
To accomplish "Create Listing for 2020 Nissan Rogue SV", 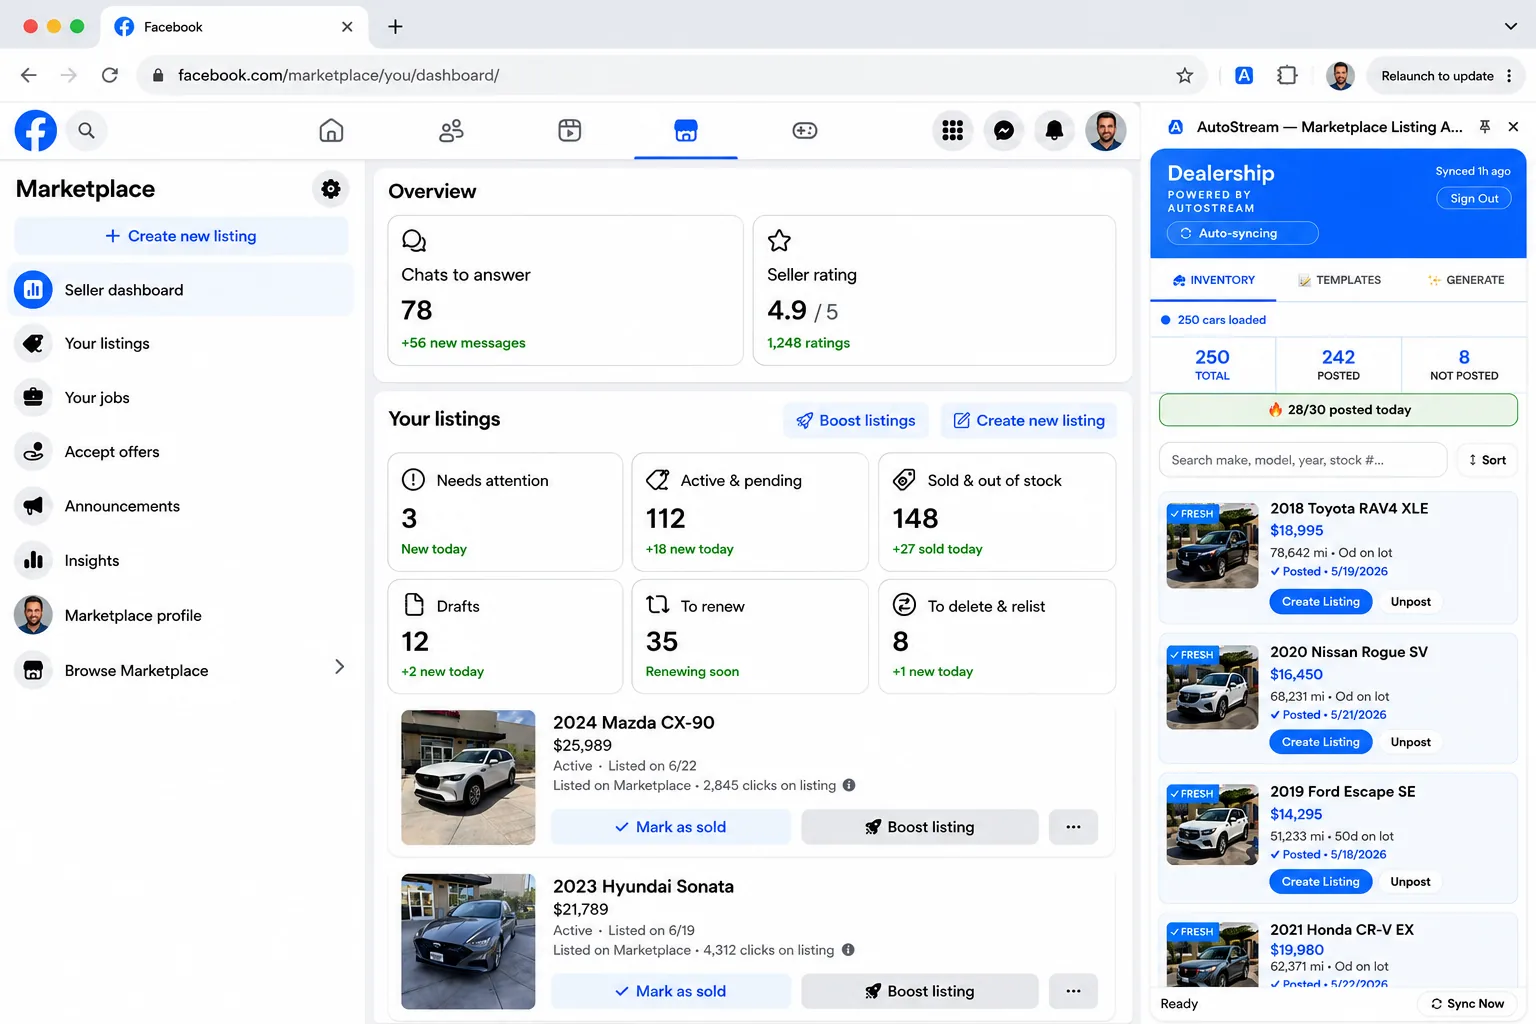I will pos(1321,742).
